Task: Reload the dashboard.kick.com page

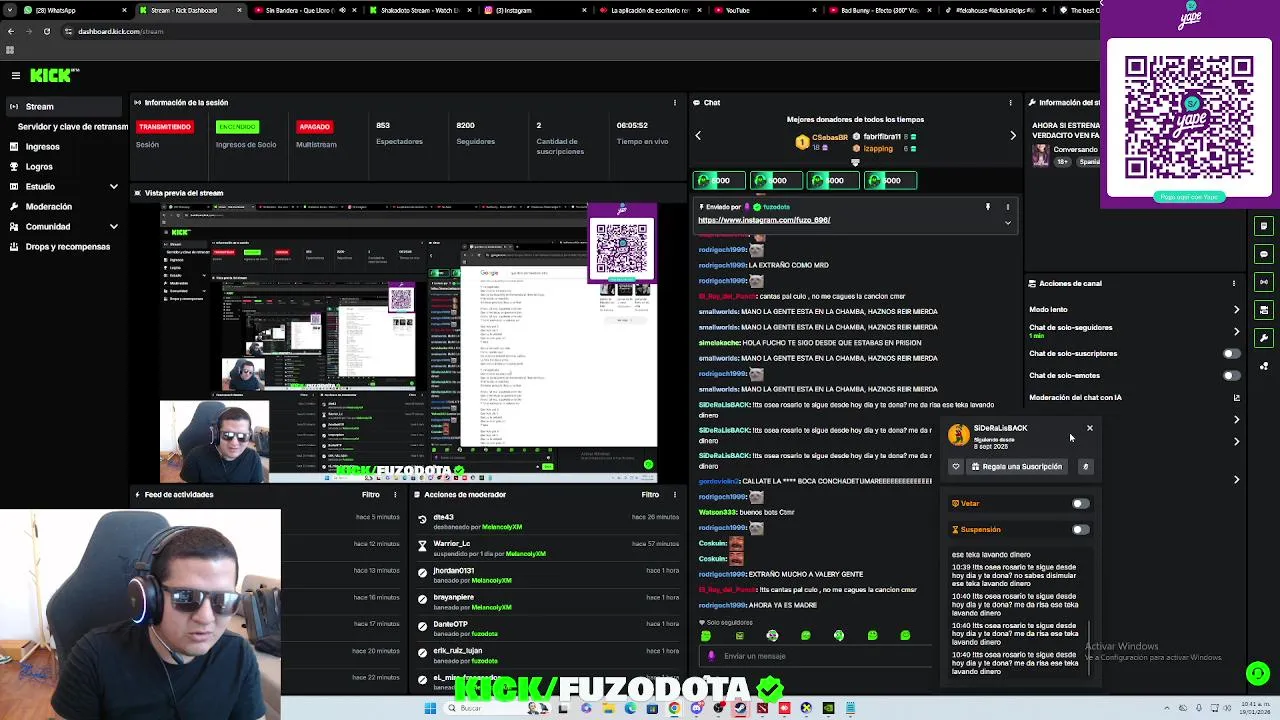Action: click(46, 31)
